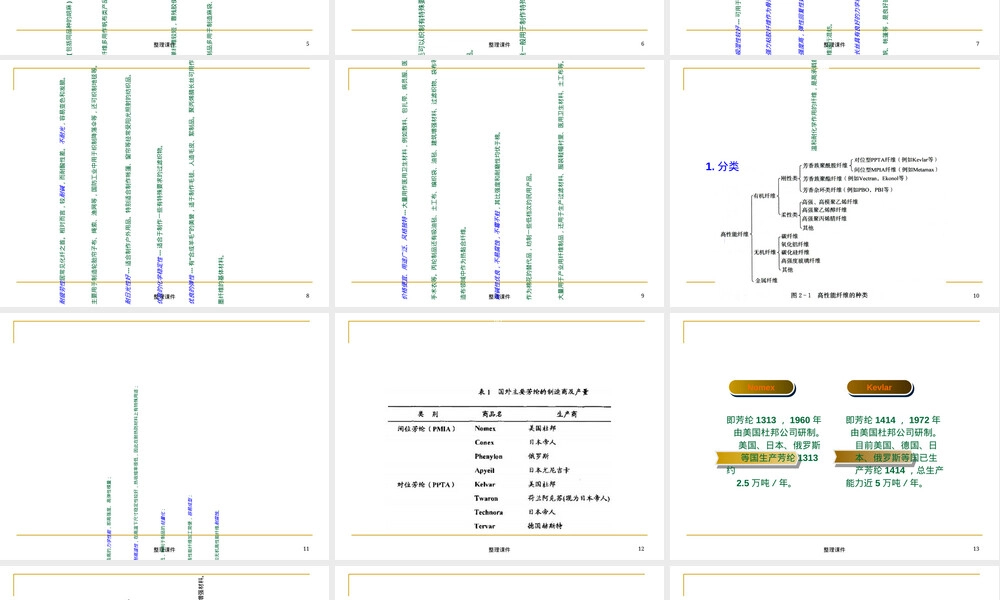
Task: Select slide 8 thumbnail with rotated green text
Action: point(165,183)
